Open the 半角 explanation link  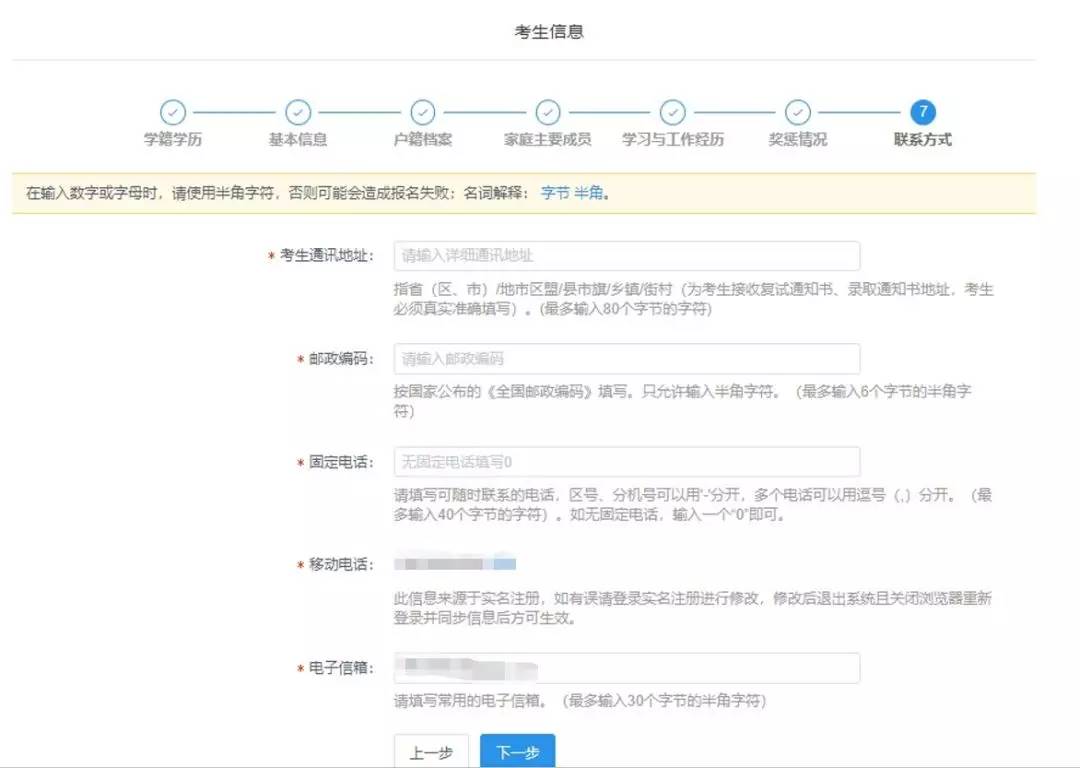[589, 193]
